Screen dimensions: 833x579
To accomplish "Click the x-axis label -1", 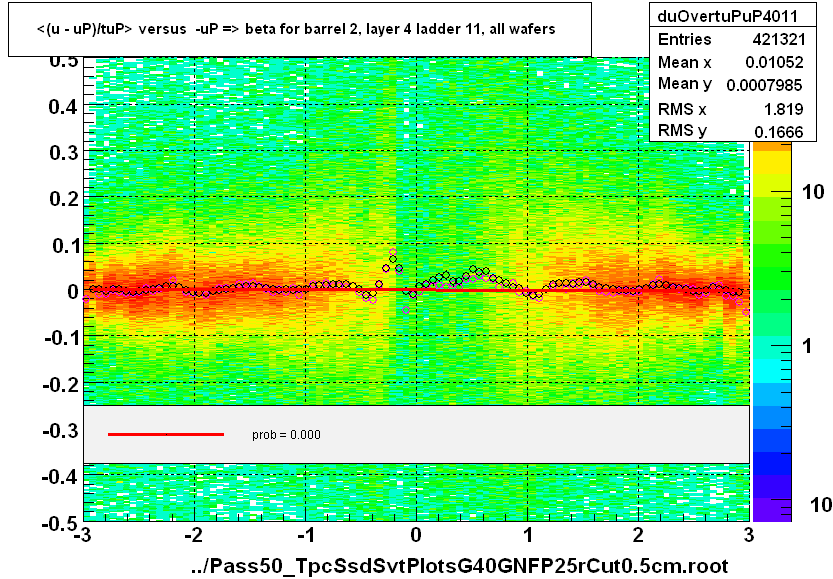I will point(305,534).
